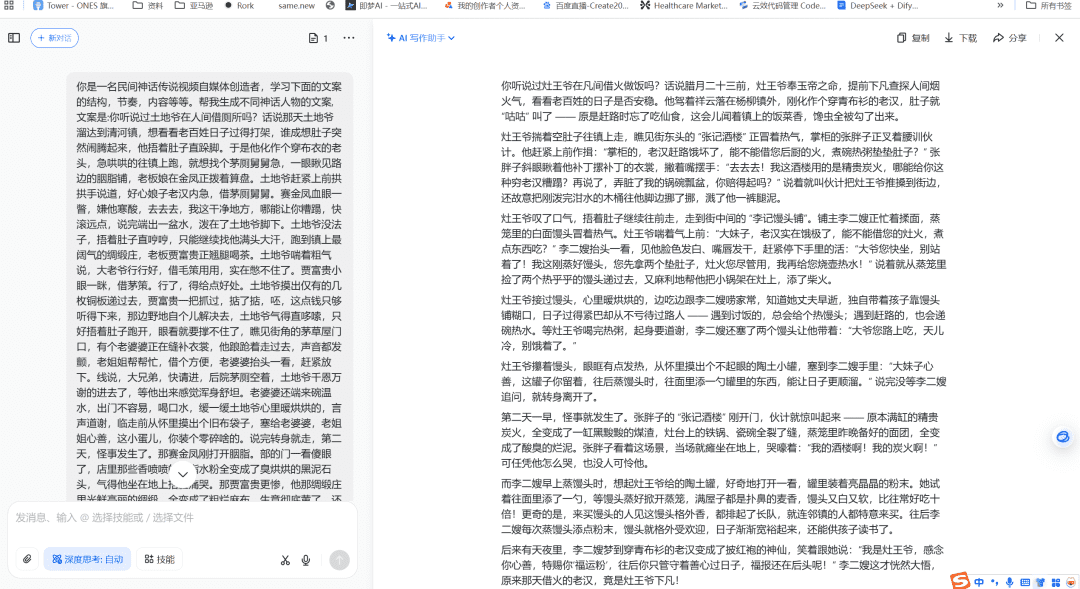This screenshot has height=589, width=1080.
Task: Open the 亚马逊 bookmarks folder
Action: (194, 6)
